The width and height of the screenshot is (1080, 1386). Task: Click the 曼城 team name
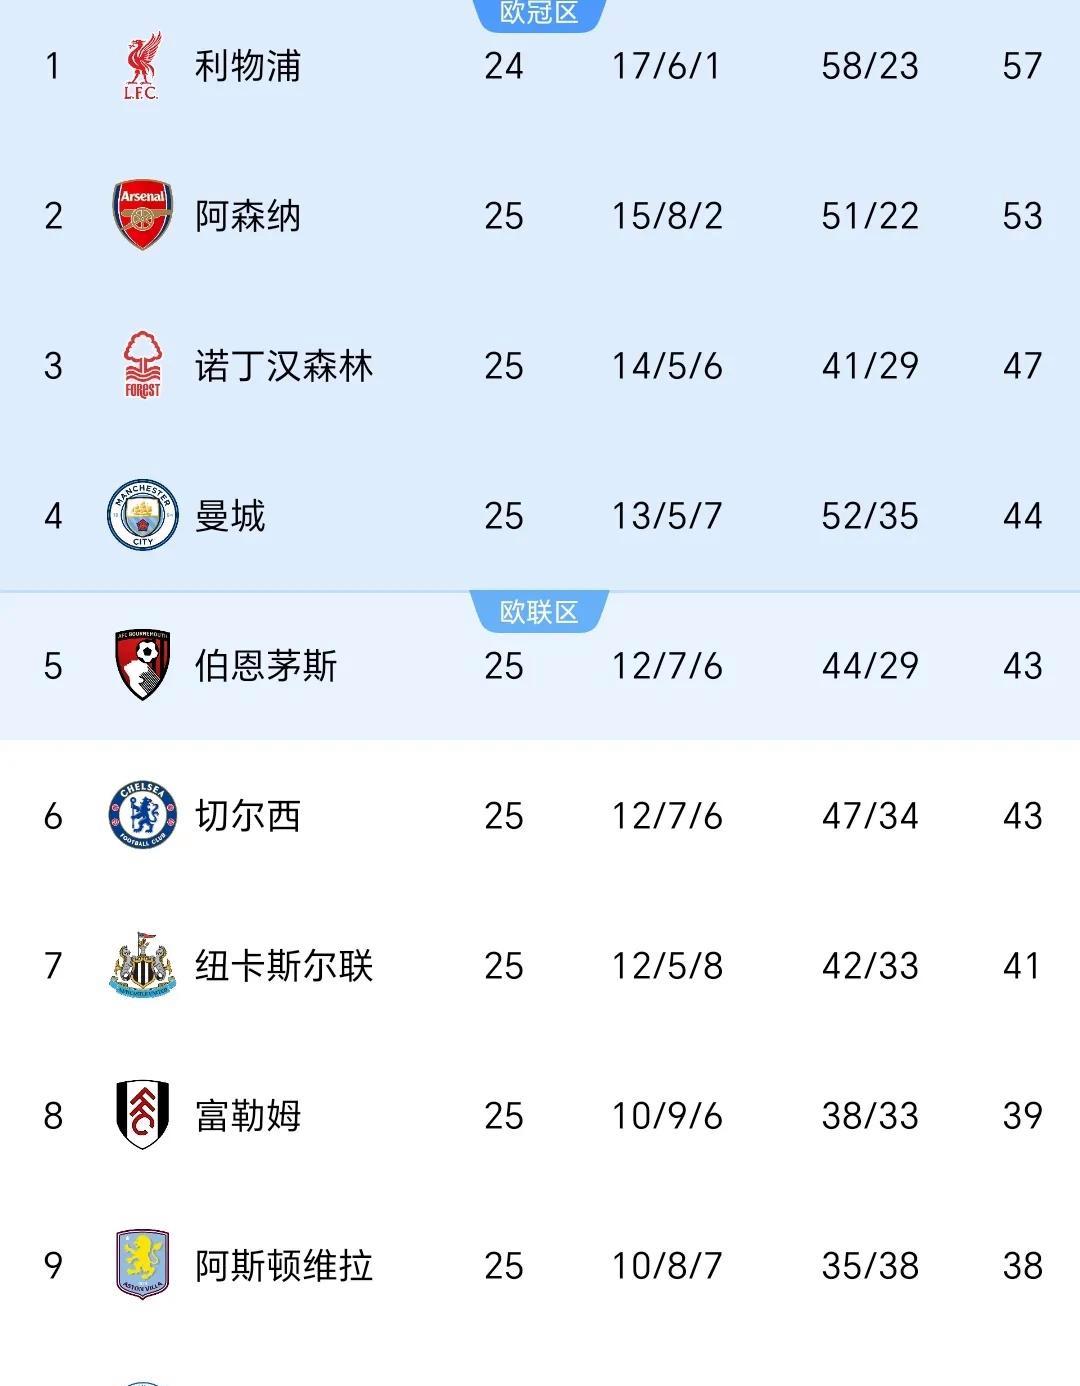pos(230,516)
